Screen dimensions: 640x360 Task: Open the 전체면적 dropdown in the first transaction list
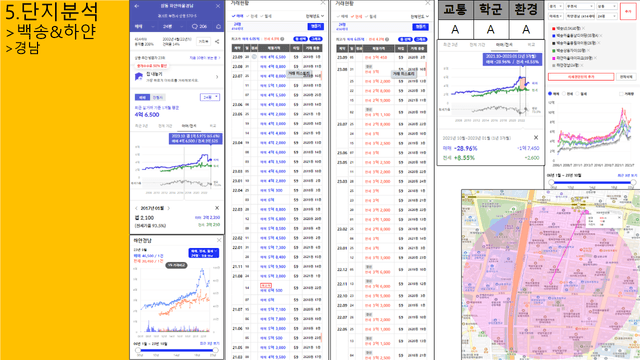(315, 16)
